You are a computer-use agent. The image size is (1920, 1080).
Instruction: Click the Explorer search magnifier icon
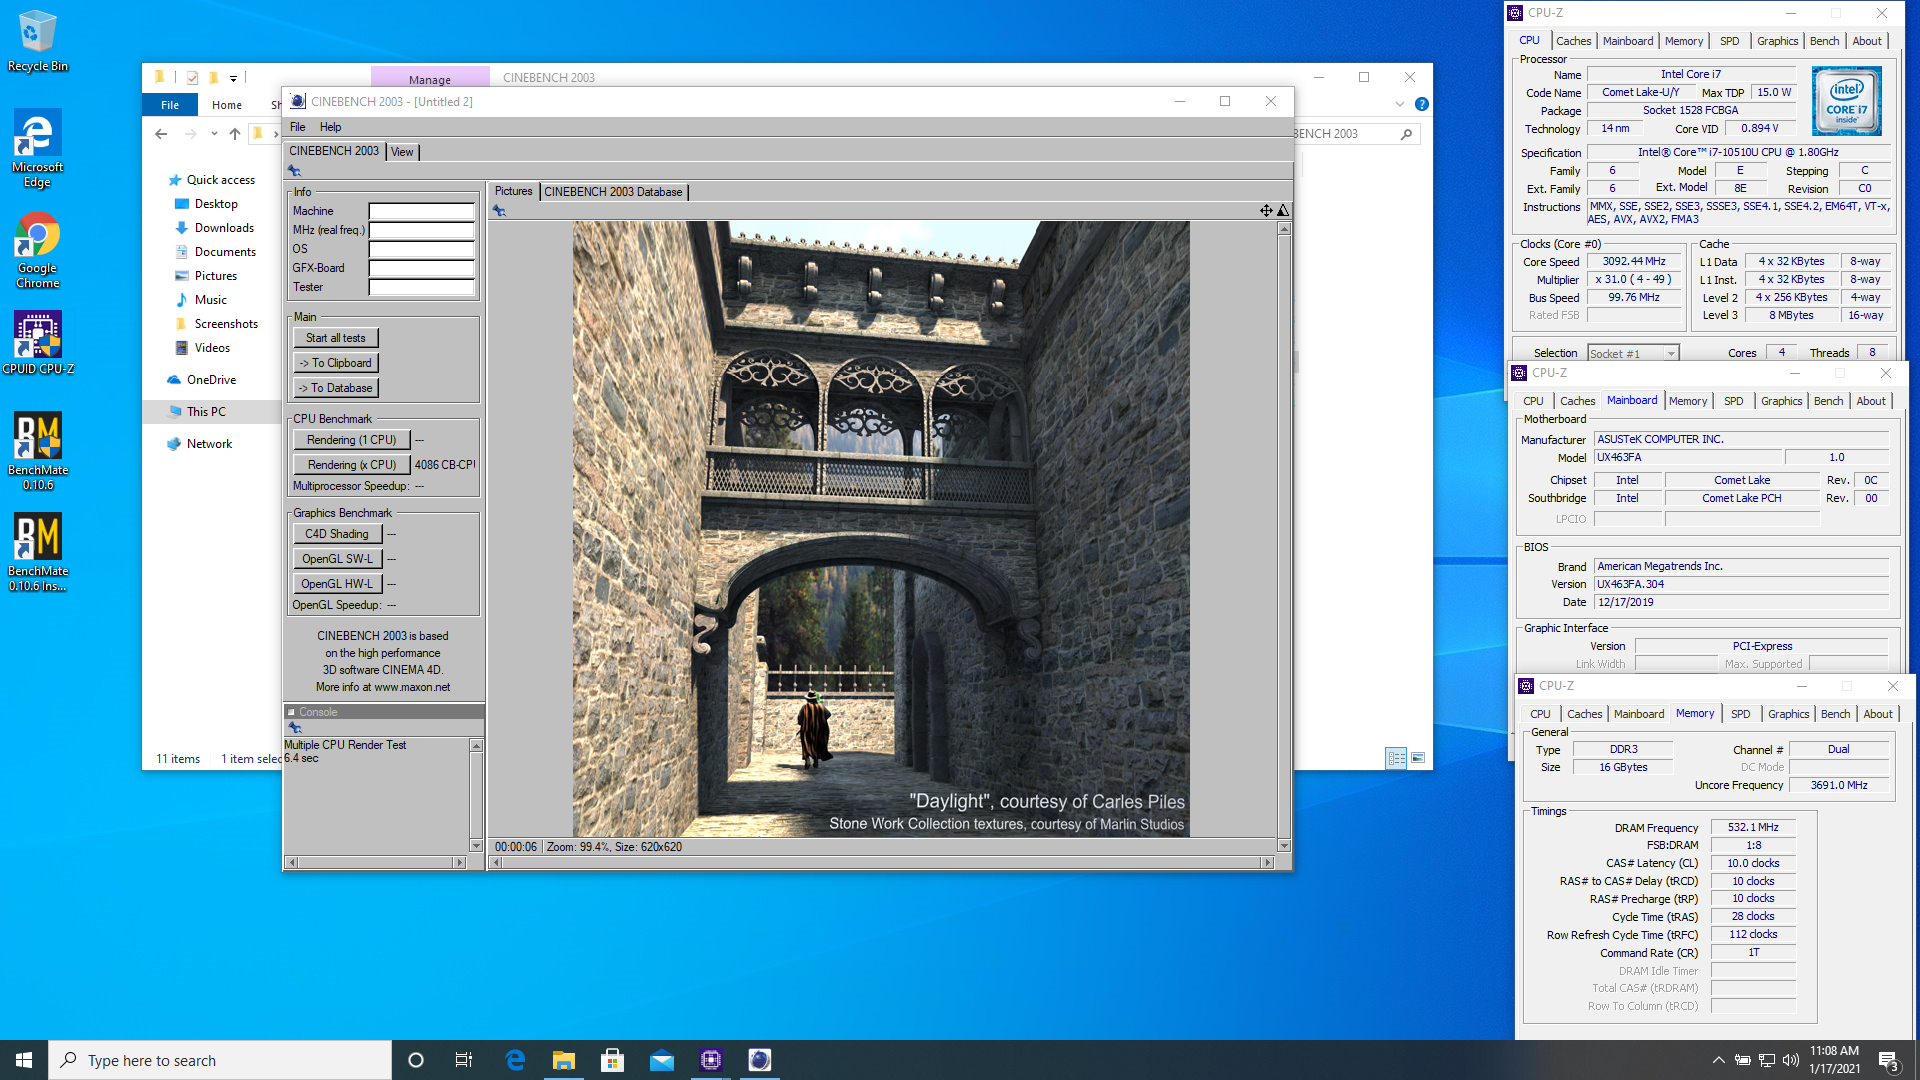point(1406,134)
